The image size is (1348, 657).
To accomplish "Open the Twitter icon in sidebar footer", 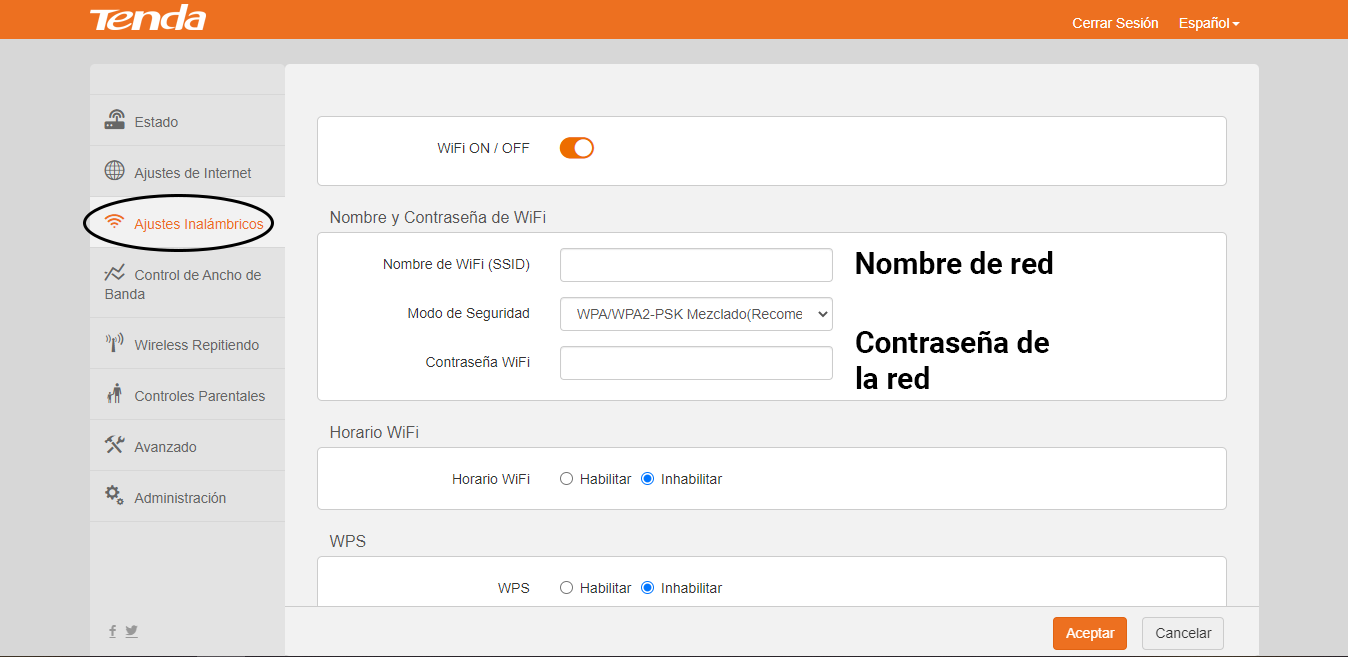I will 131,631.
